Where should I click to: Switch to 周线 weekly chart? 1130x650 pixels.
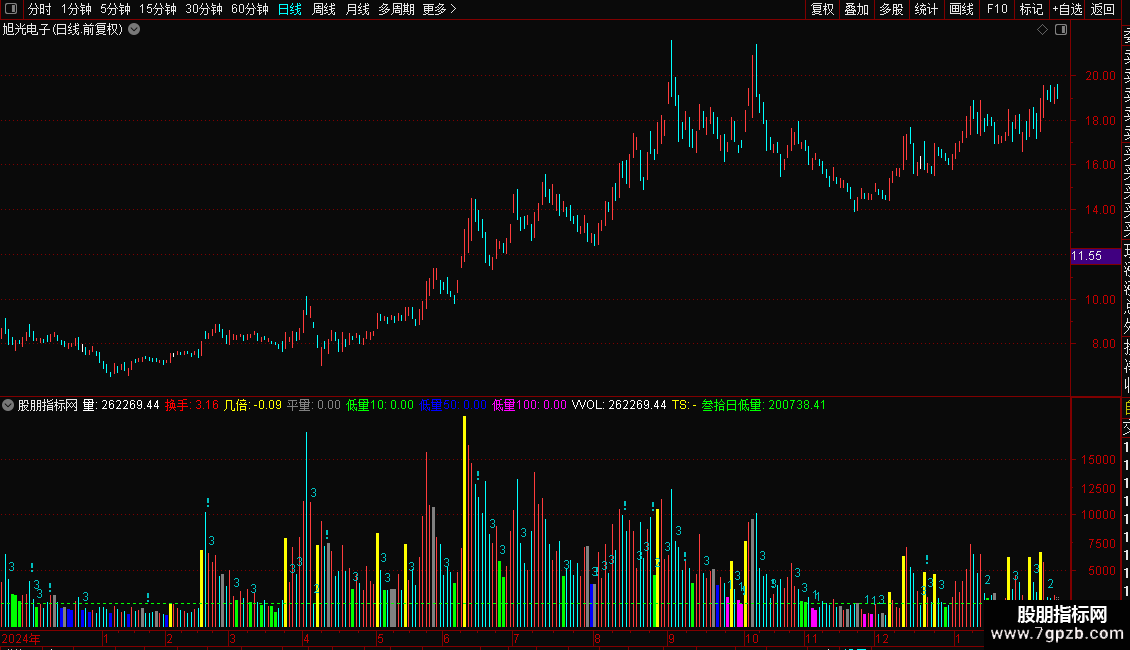tap(324, 9)
